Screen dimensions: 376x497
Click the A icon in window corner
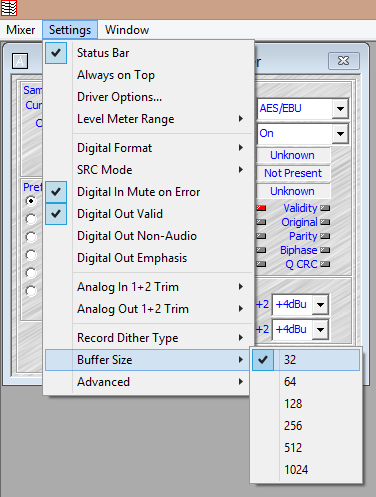pos(20,61)
